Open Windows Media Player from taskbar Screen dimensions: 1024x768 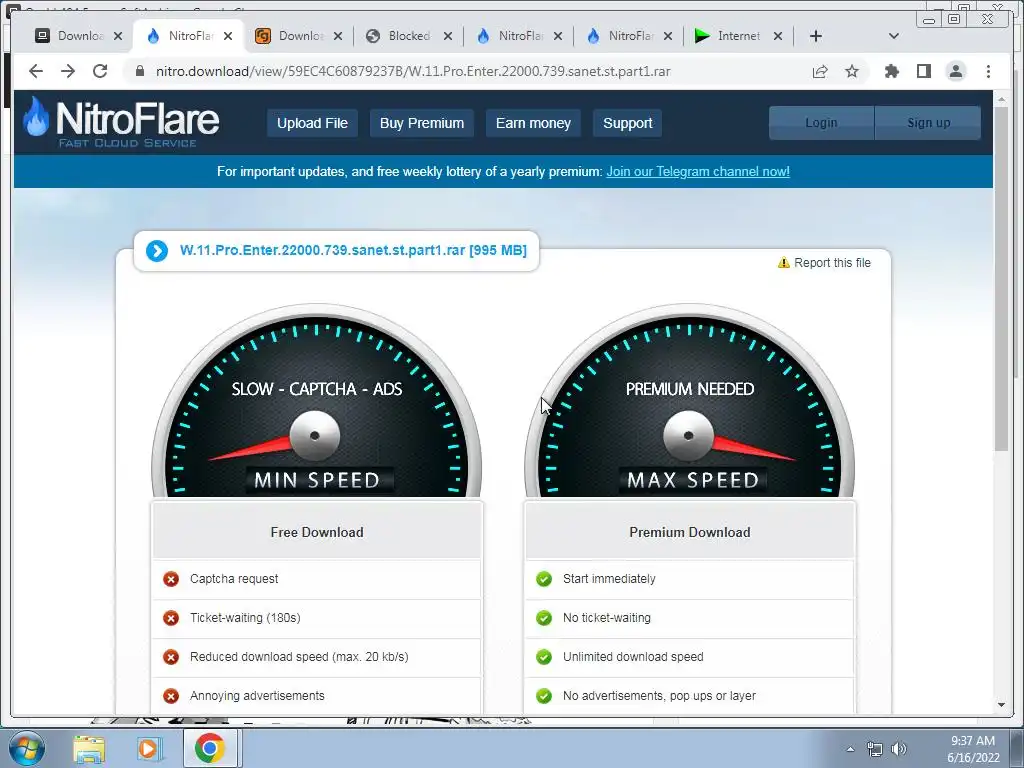[x=149, y=748]
